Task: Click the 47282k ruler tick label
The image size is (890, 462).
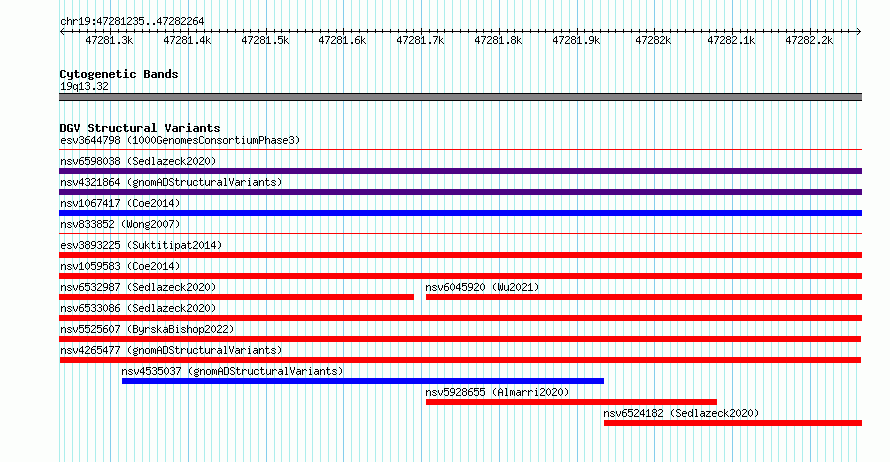Action: point(653,40)
